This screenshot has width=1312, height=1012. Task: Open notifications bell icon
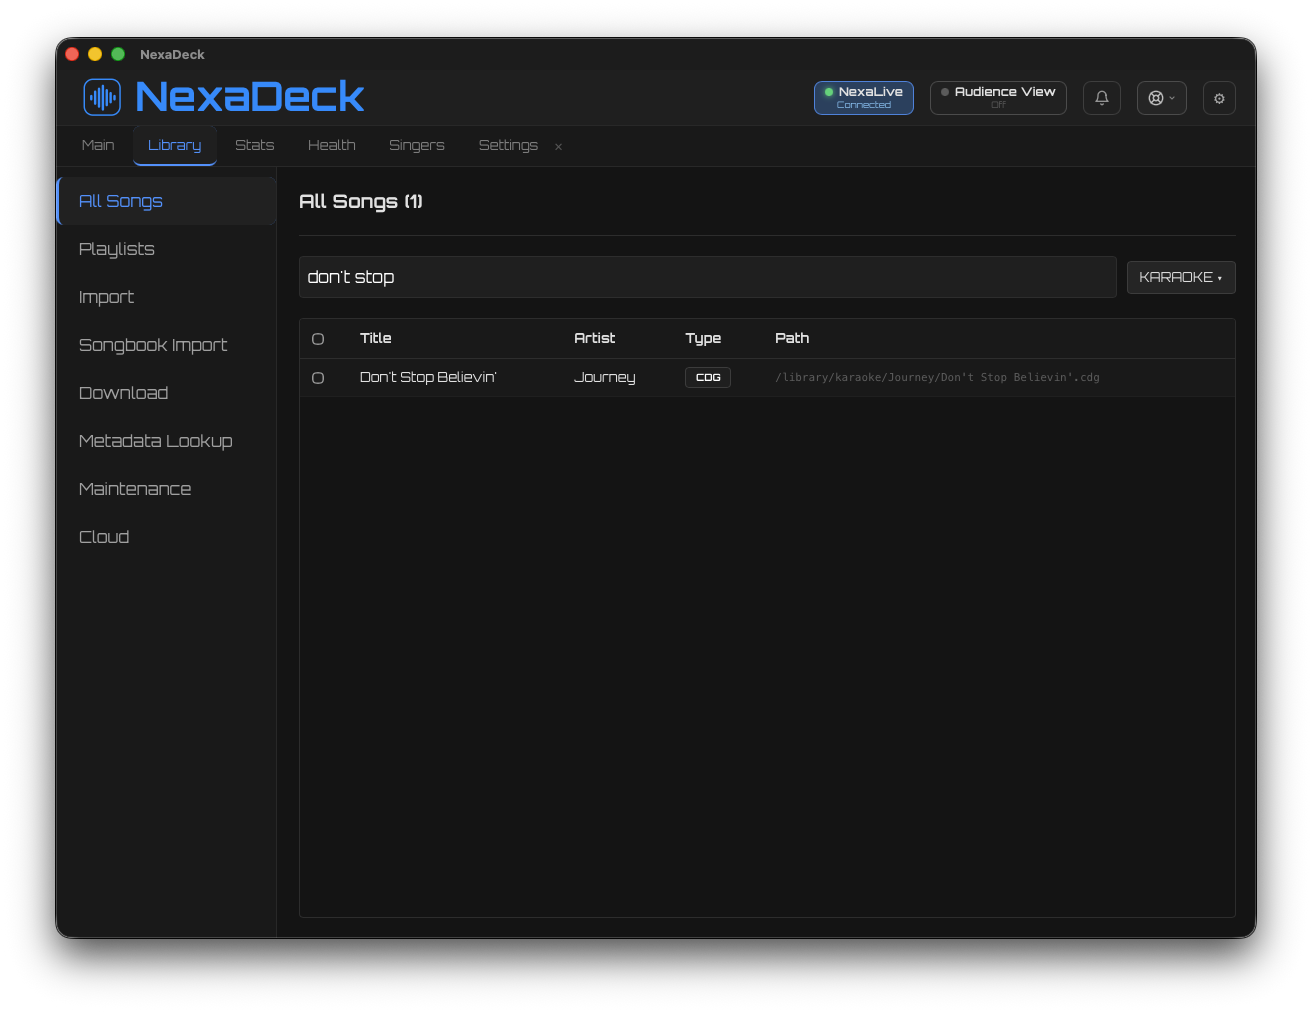point(1101,98)
